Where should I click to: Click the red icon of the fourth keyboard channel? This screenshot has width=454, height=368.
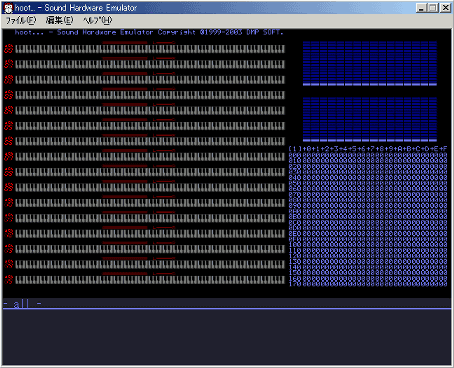pos(9,95)
